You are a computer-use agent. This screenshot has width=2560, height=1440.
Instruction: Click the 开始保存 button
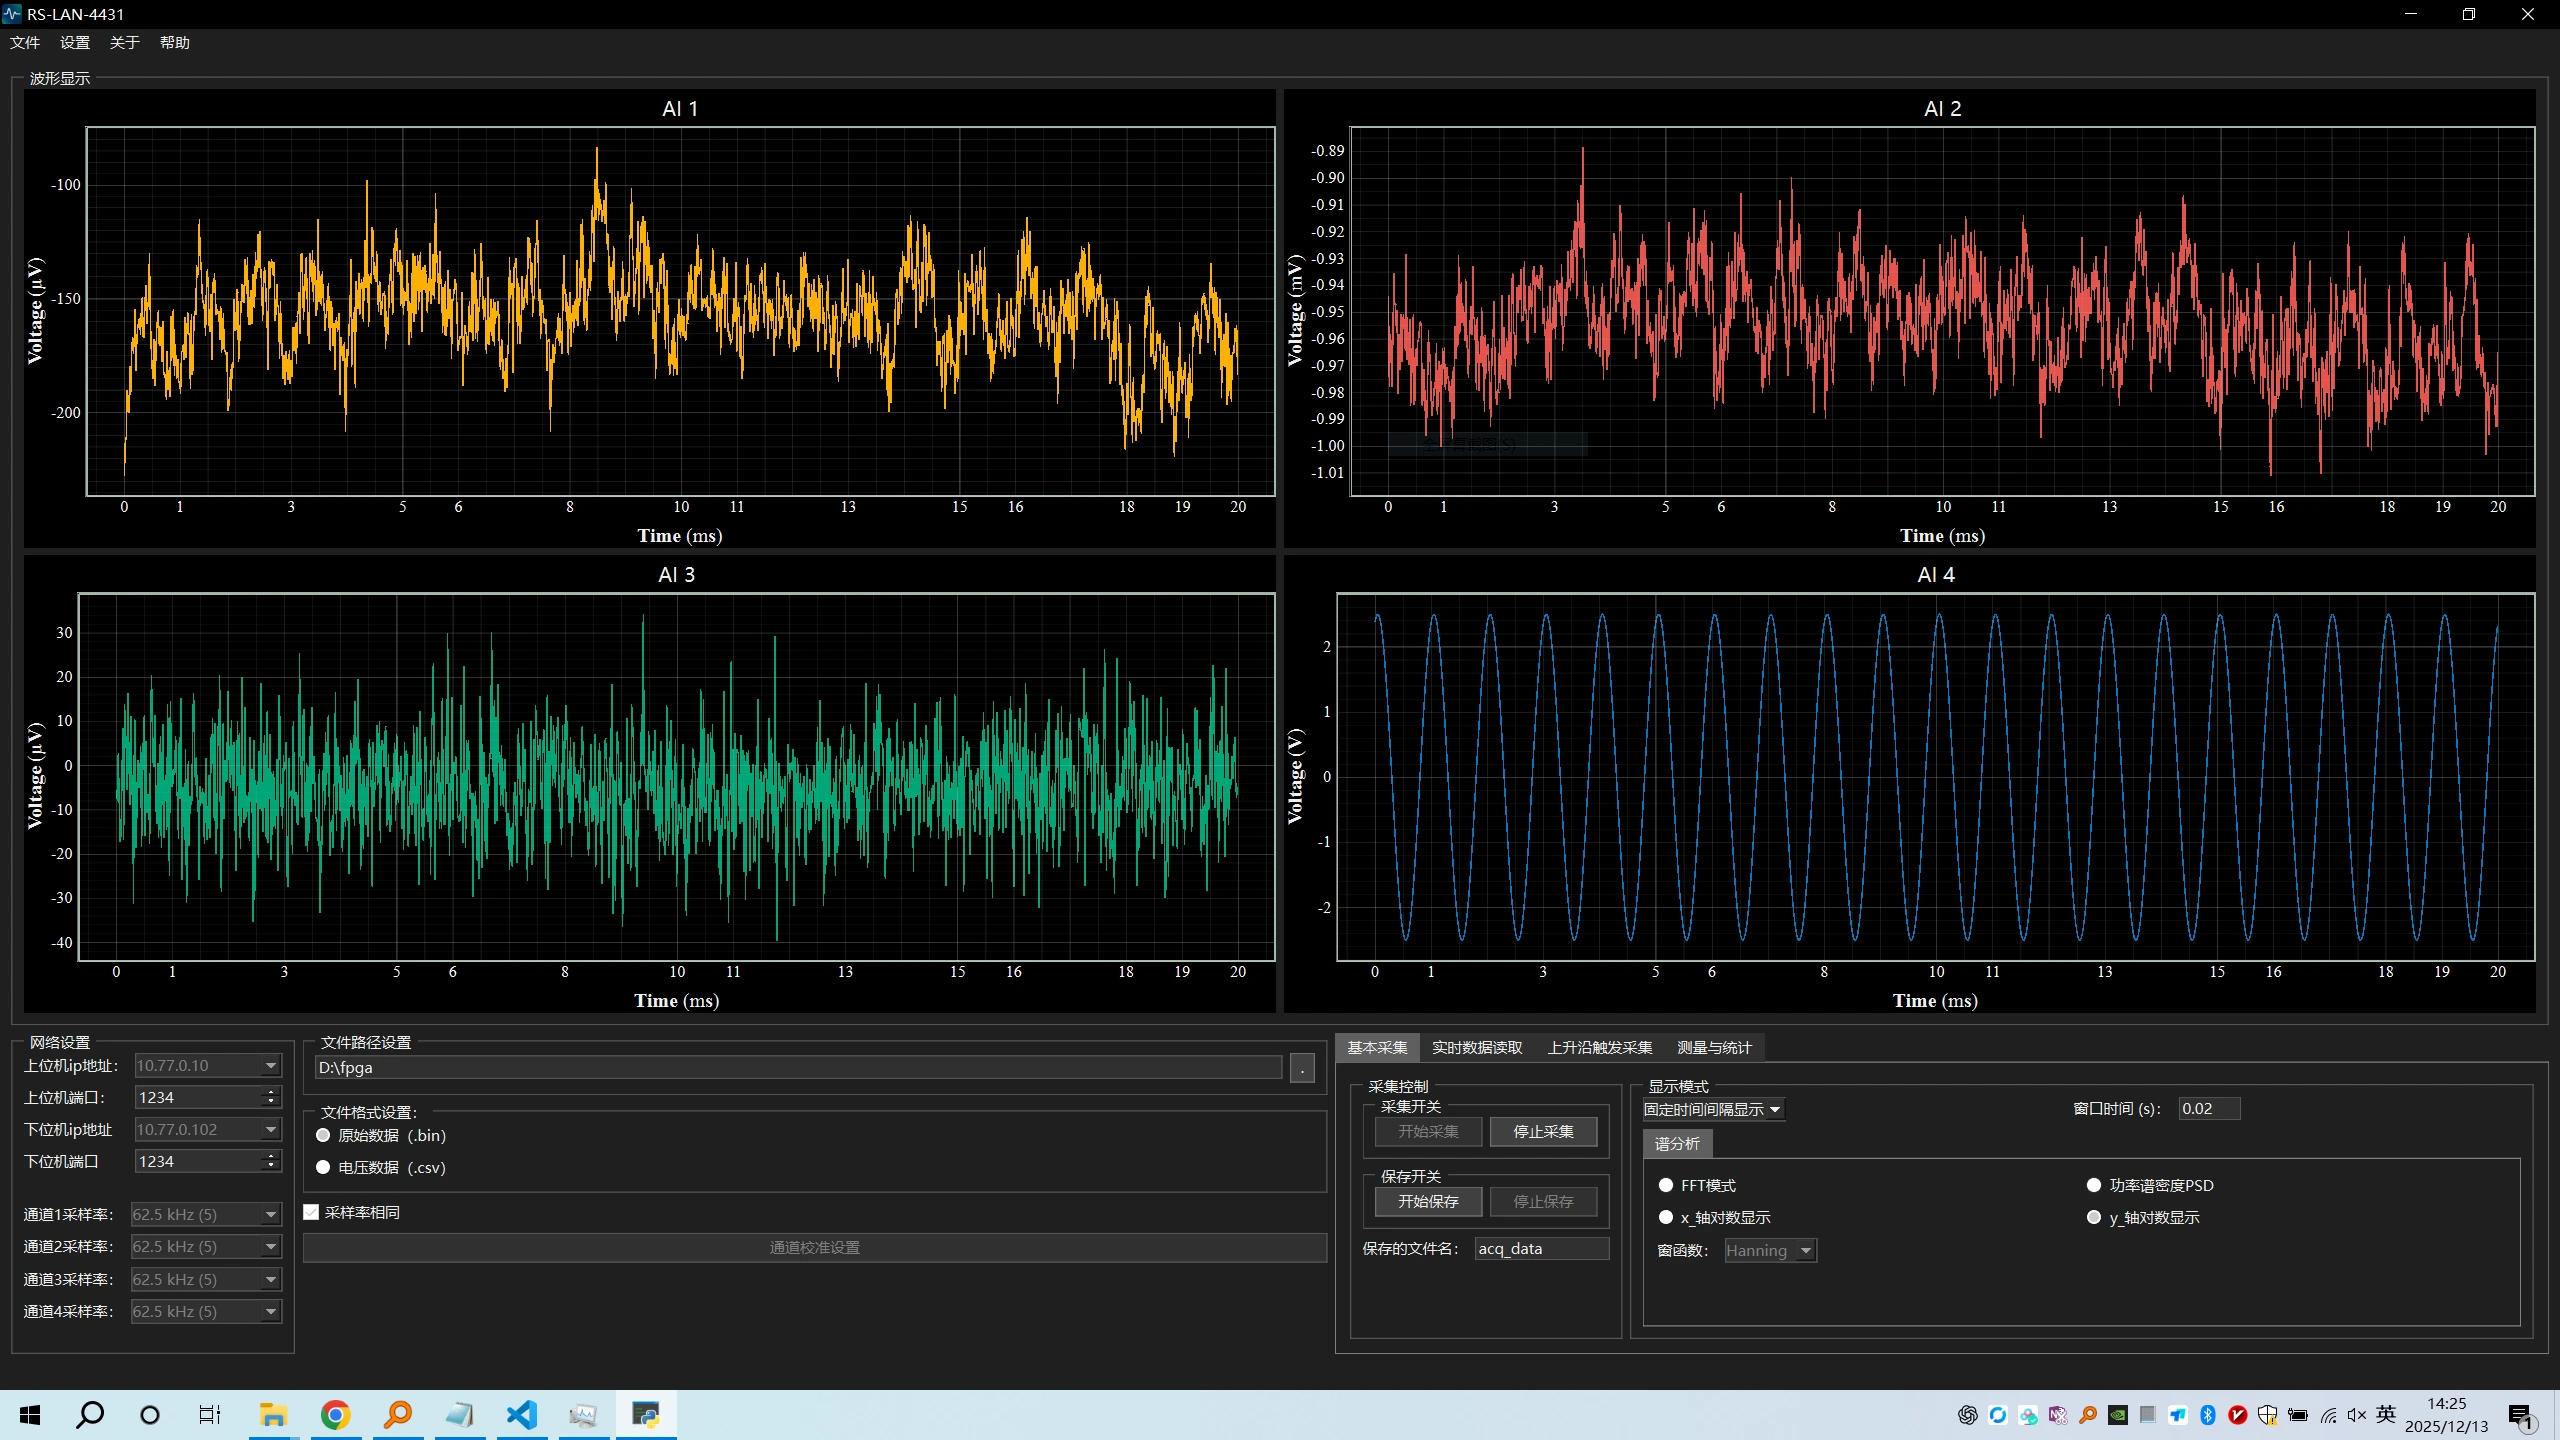[x=1427, y=1201]
